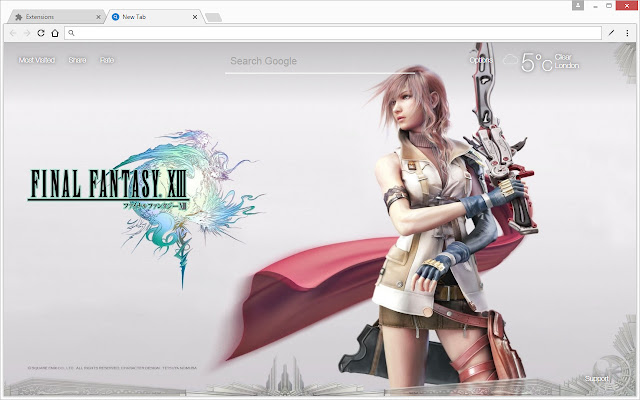Click the magnifier icon in address bar
The image size is (640, 400).
point(71,33)
